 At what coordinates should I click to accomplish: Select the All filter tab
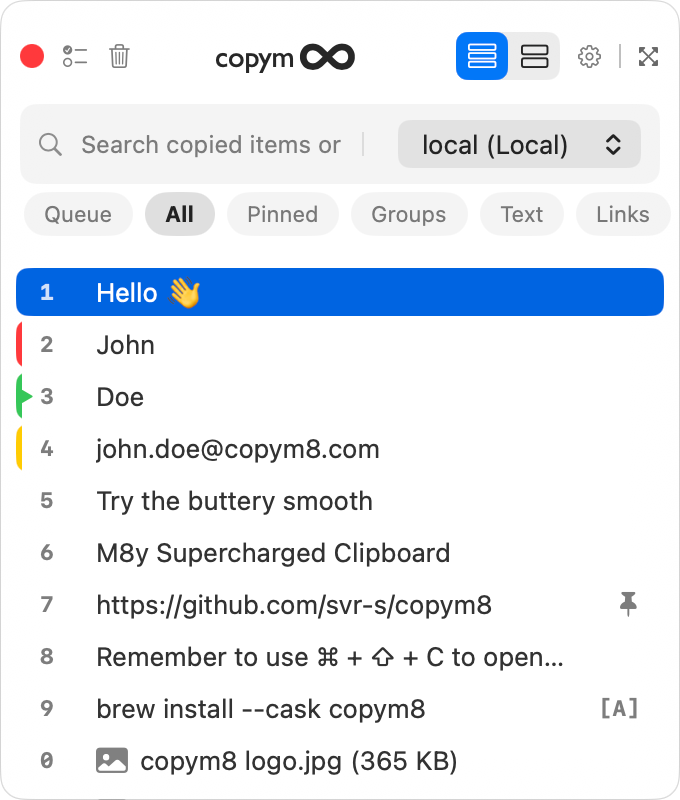pos(180,214)
